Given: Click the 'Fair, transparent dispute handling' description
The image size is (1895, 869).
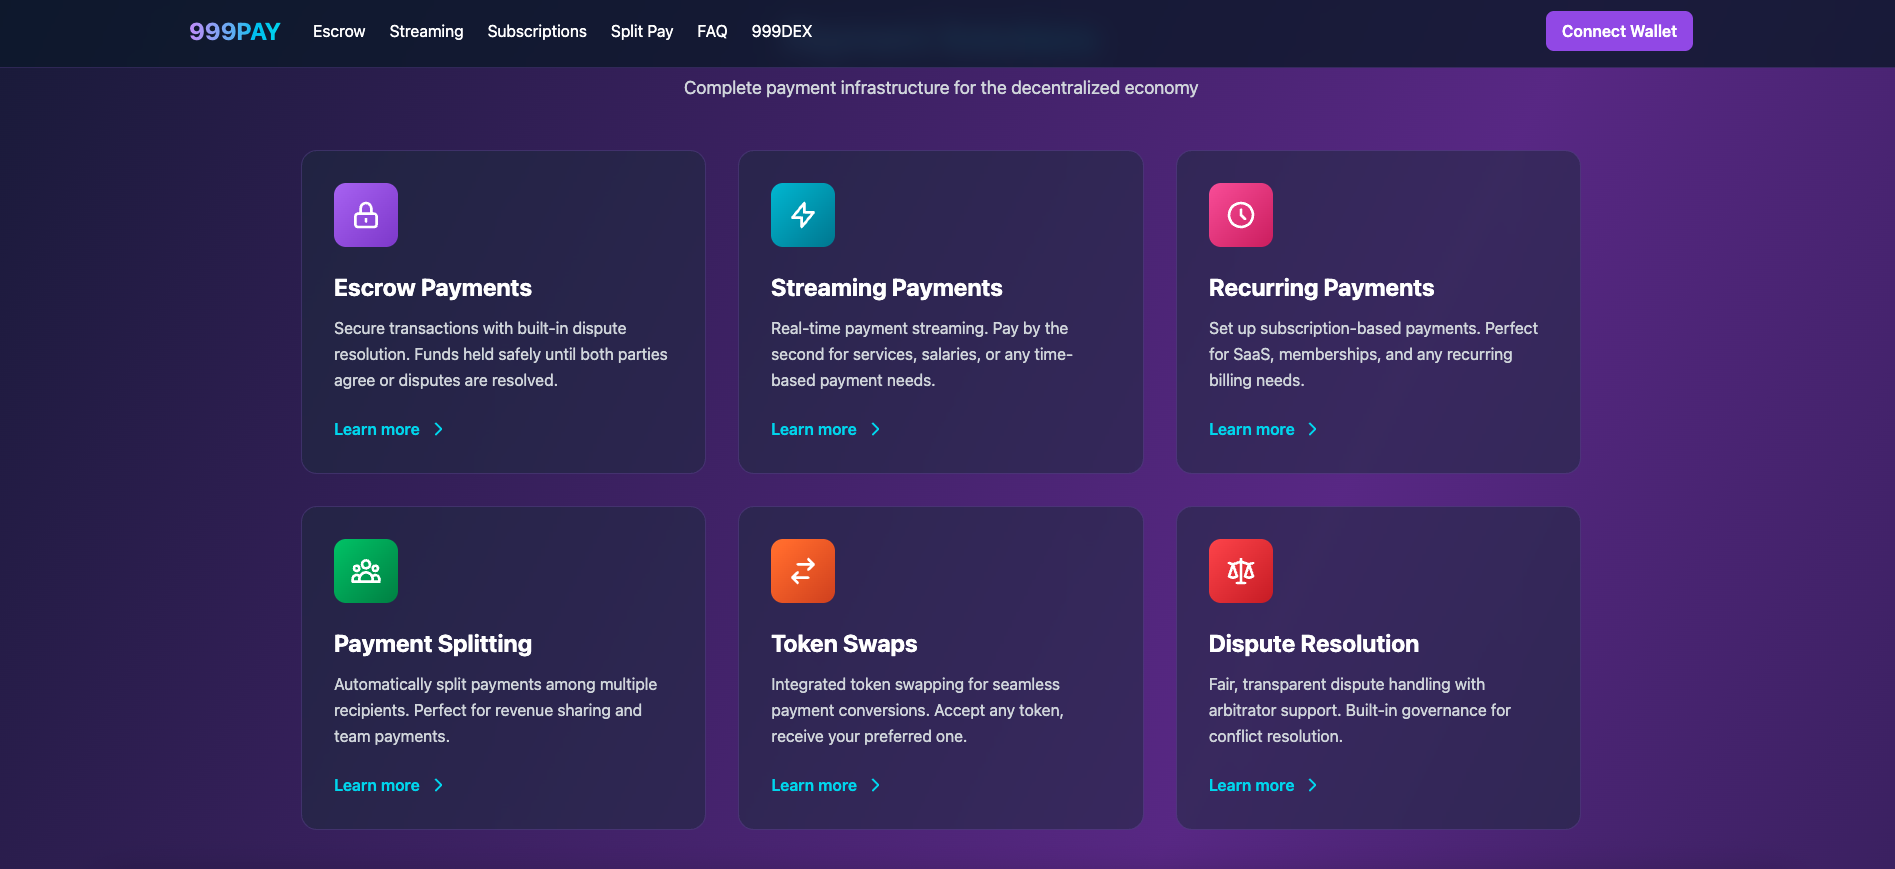Looking at the screenshot, I should pyautogui.click(x=1360, y=710).
